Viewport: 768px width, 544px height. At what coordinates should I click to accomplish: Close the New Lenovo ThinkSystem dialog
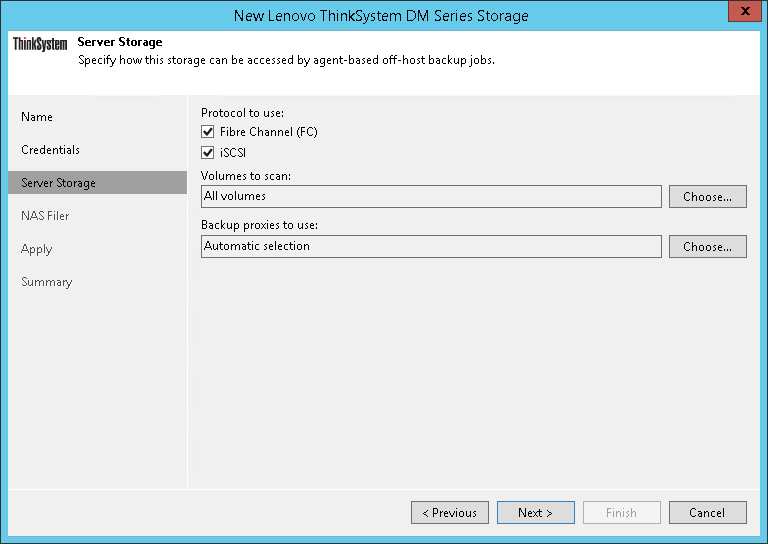745,11
